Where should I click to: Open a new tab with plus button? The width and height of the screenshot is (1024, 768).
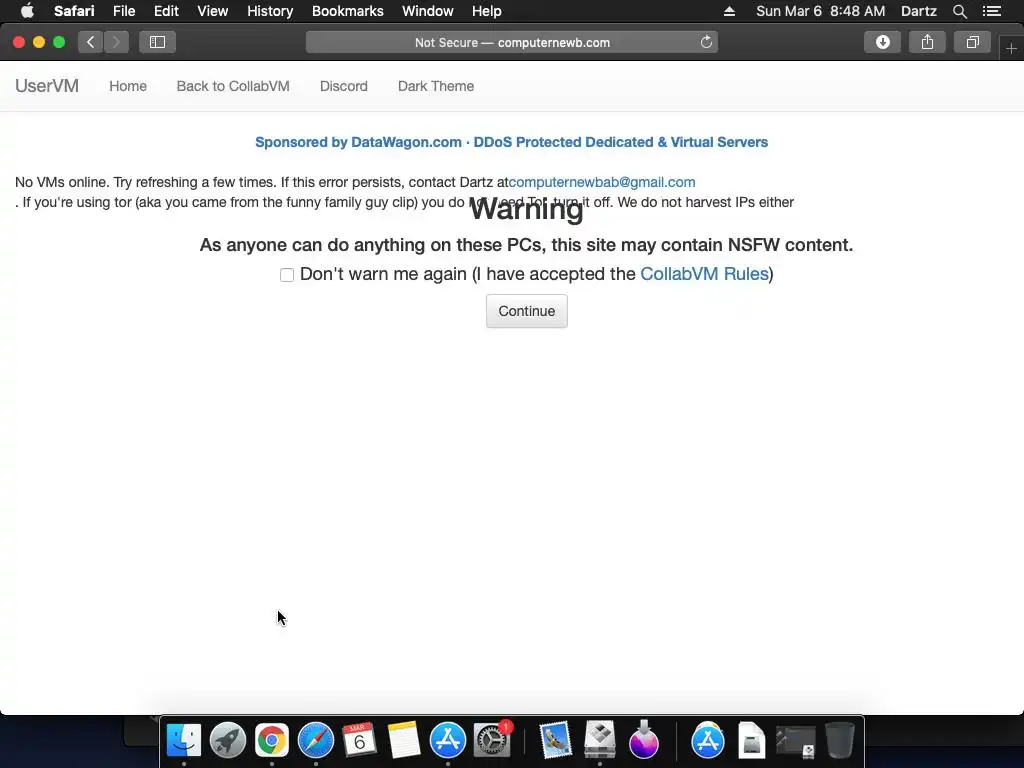[x=1011, y=49]
